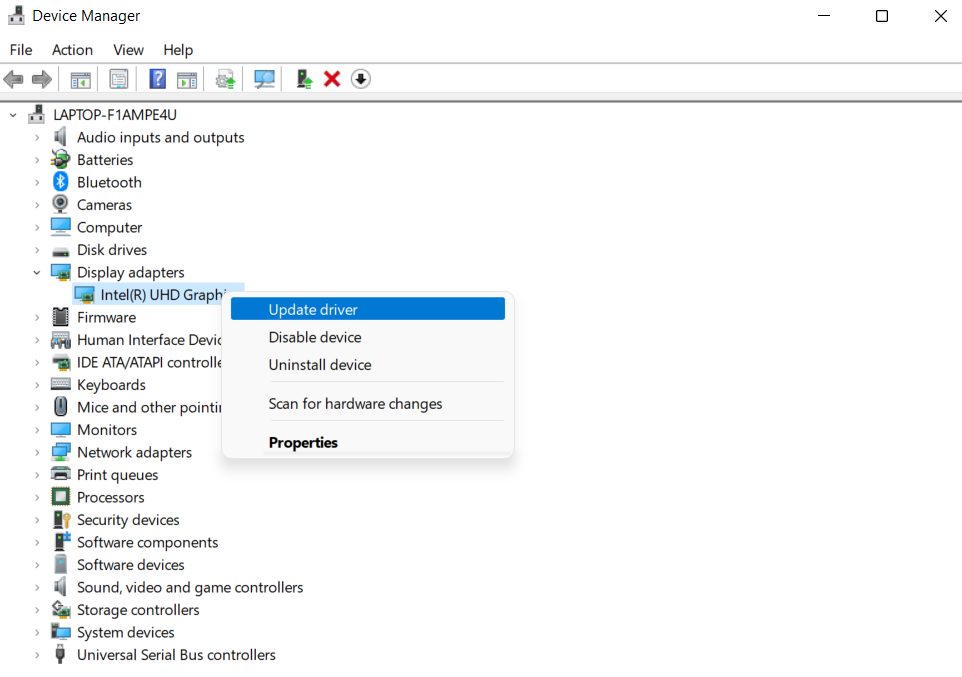Image resolution: width=962 pixels, height=677 pixels.
Task: Expand the Software components chevron
Action: [x=37, y=543]
